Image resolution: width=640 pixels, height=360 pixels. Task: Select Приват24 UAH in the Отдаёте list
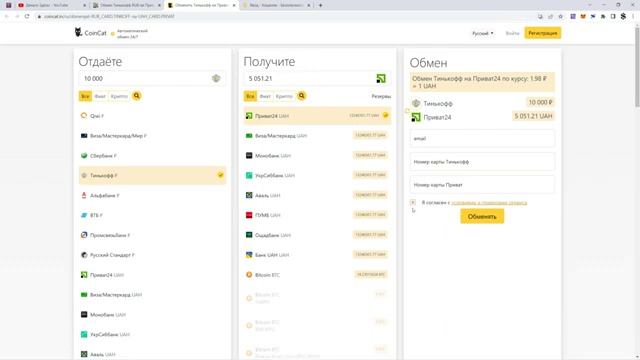click(x=152, y=275)
